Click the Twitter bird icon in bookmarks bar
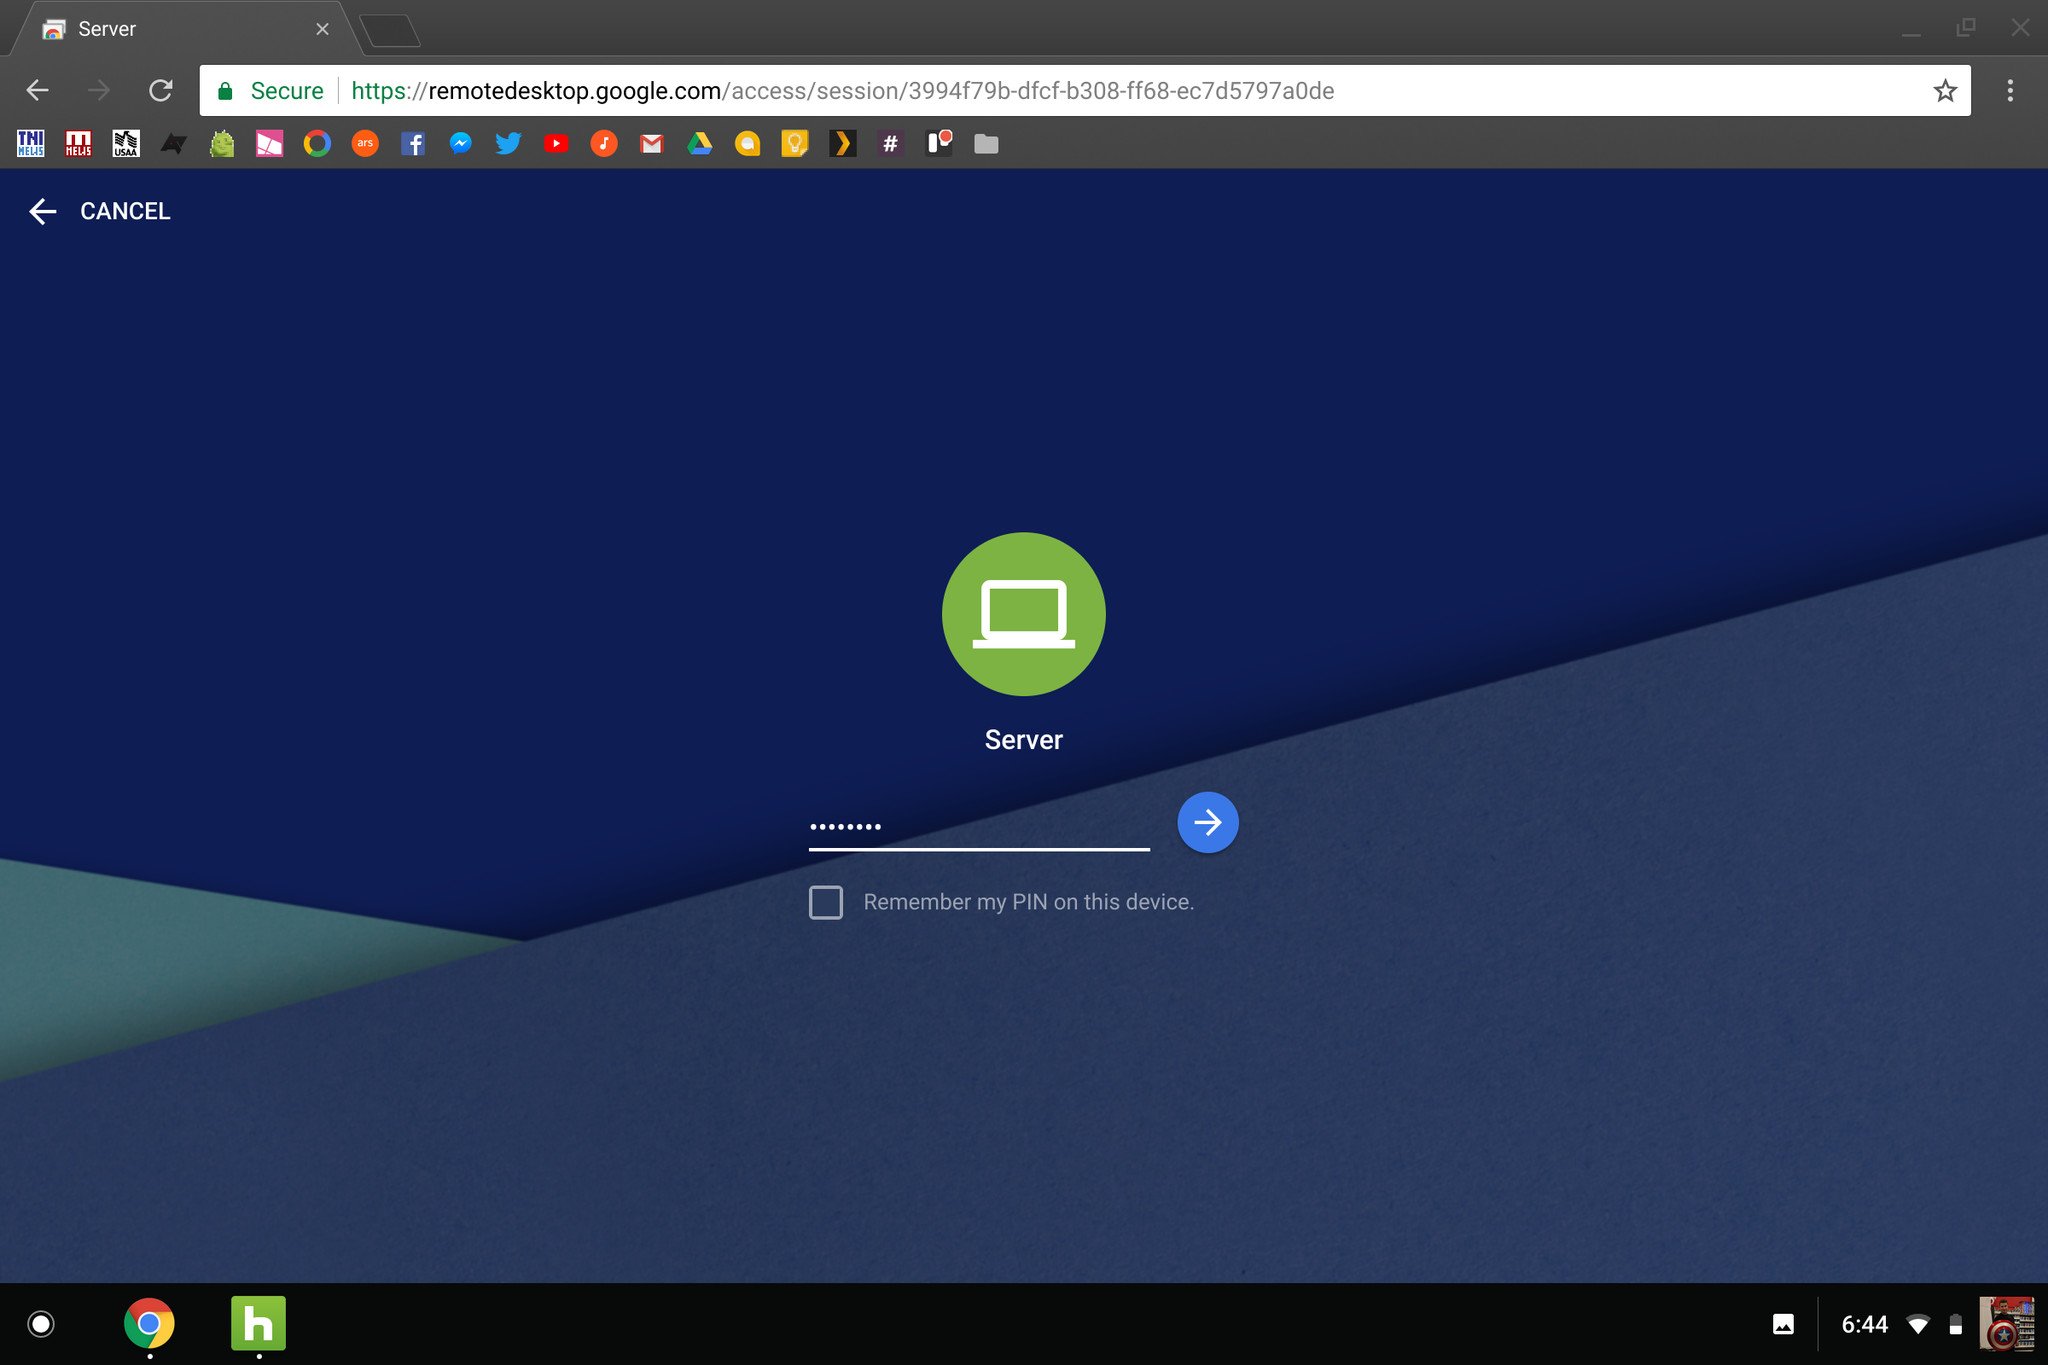This screenshot has height=1365, width=2048. pyautogui.click(x=509, y=142)
